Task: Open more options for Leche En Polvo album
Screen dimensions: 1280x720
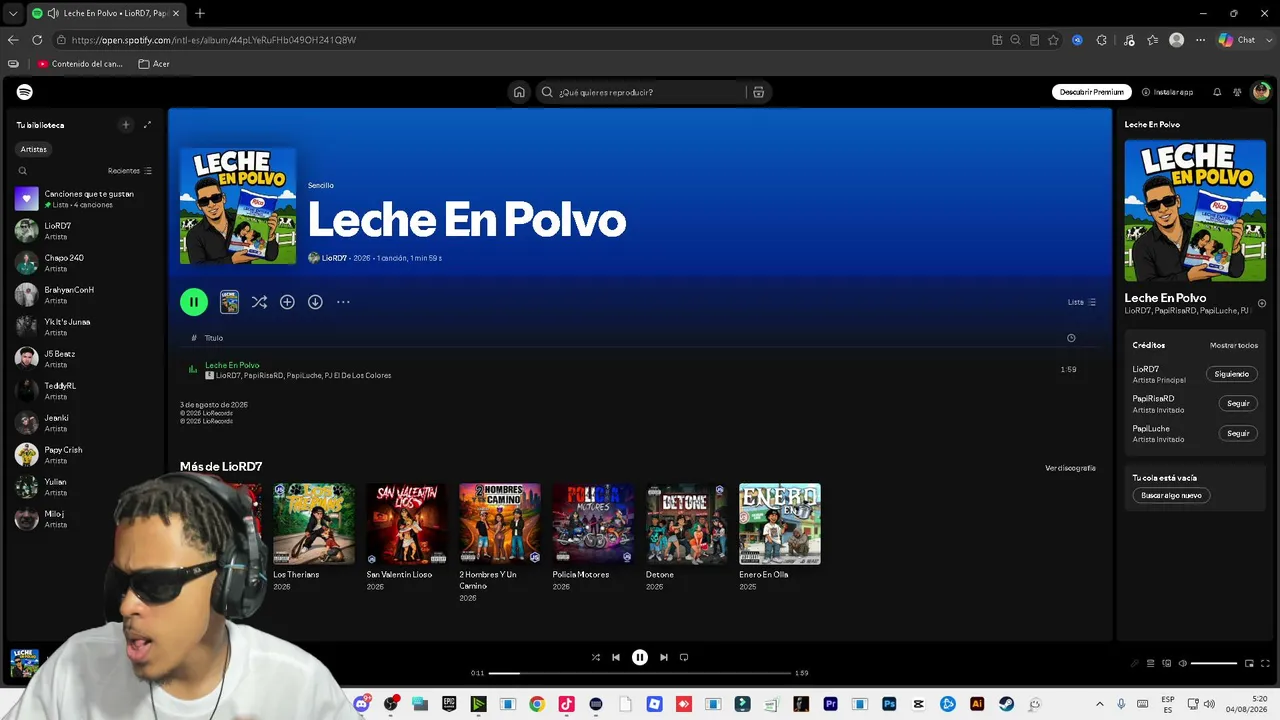Action: 343,302
